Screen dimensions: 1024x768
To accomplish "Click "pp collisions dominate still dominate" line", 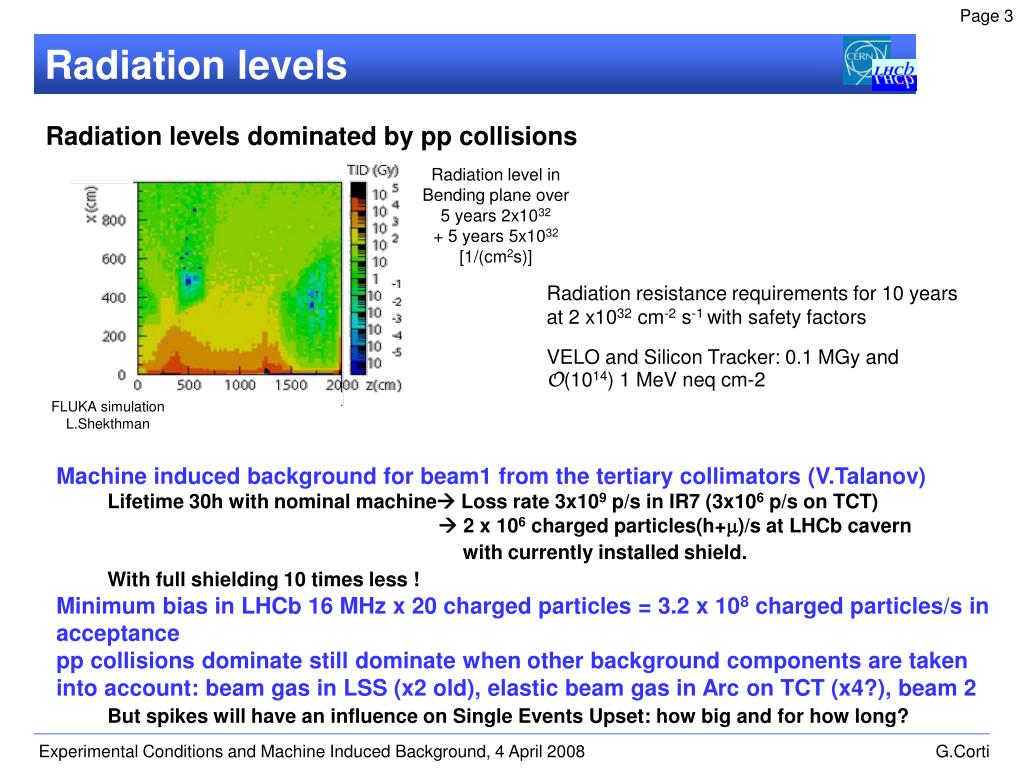I will click(511, 661).
